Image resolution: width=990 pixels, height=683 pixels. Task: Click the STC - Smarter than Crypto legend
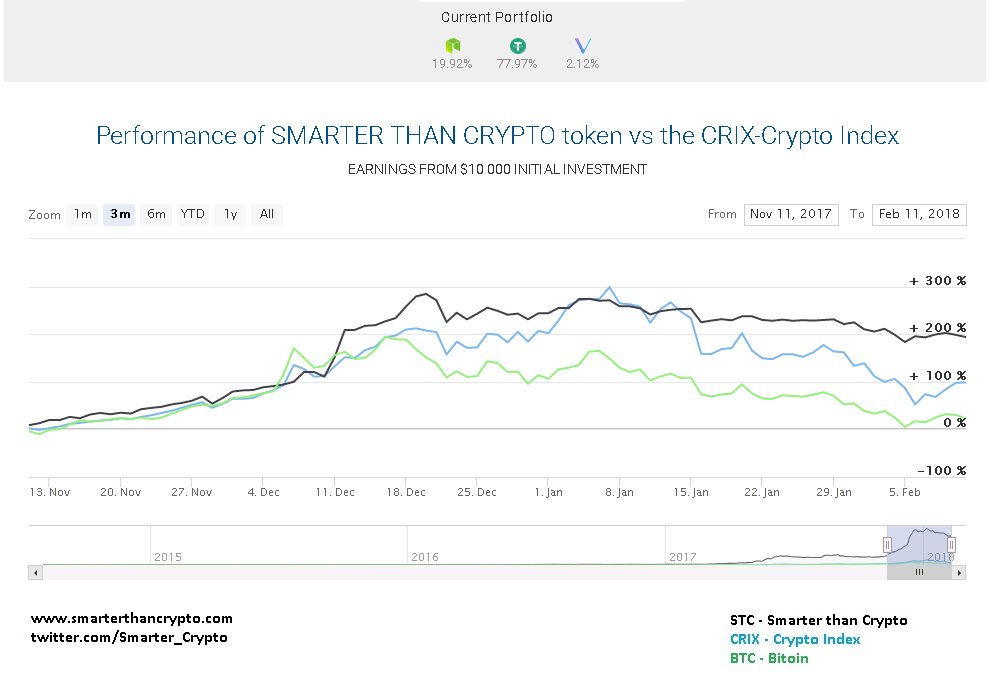point(819,621)
